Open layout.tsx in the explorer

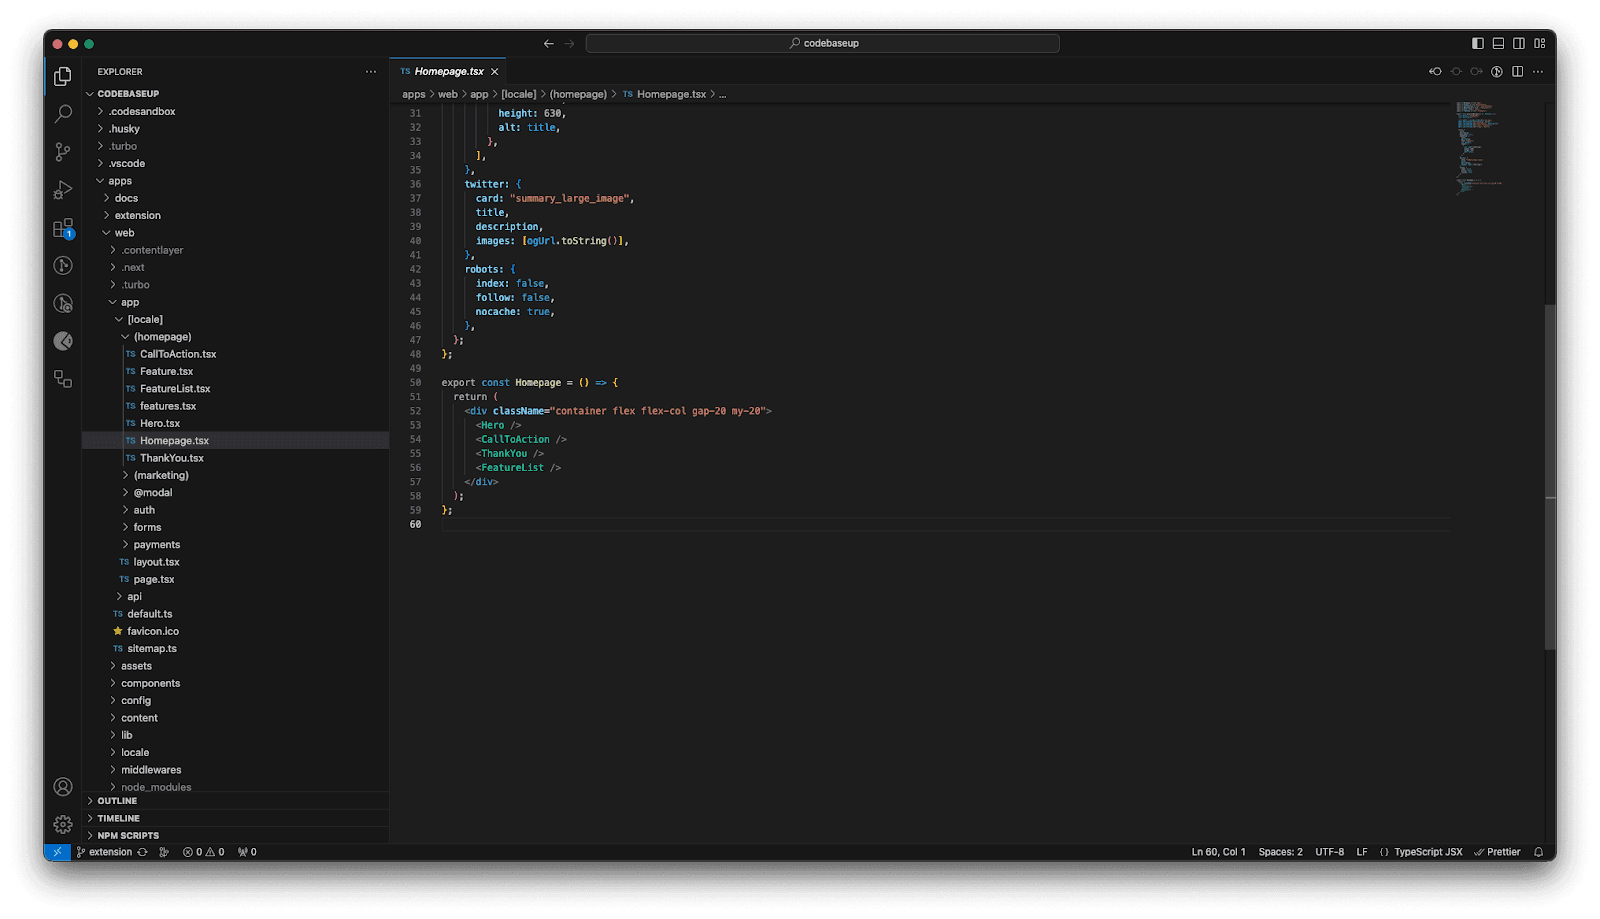(235, 562)
